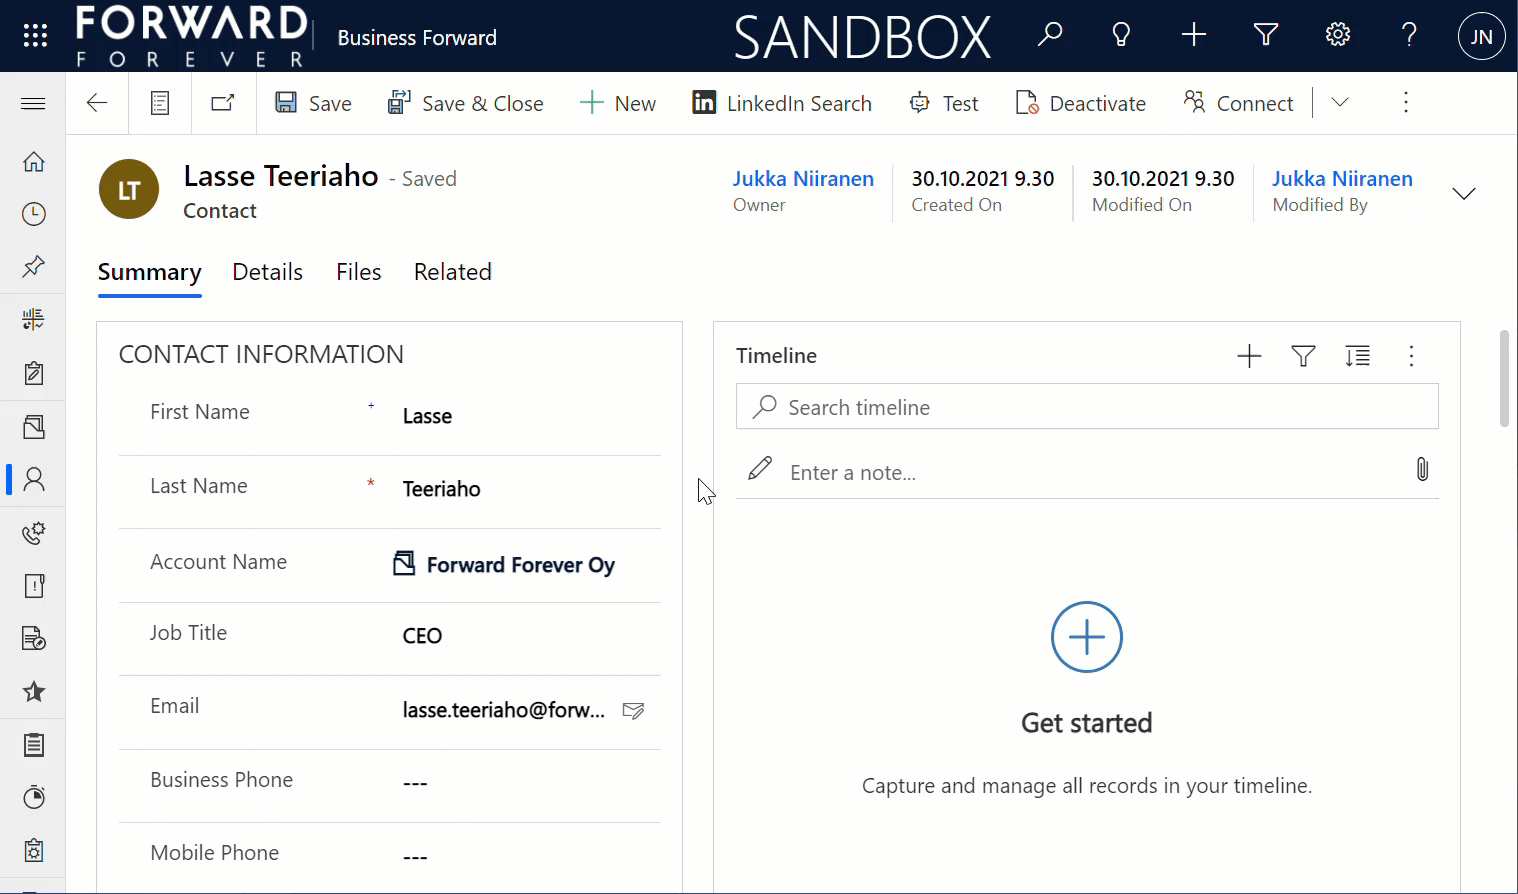Open more commands vertical ellipsis
Screen dimensions: 1518x894
1406,102
